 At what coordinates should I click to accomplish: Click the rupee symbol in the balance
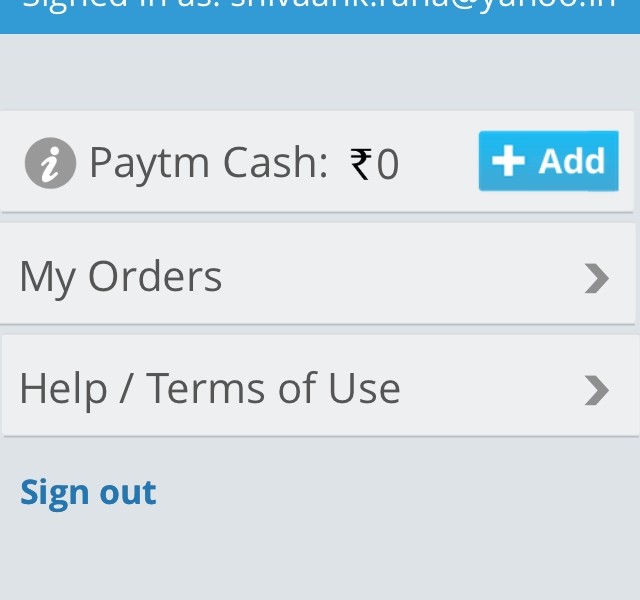point(362,164)
